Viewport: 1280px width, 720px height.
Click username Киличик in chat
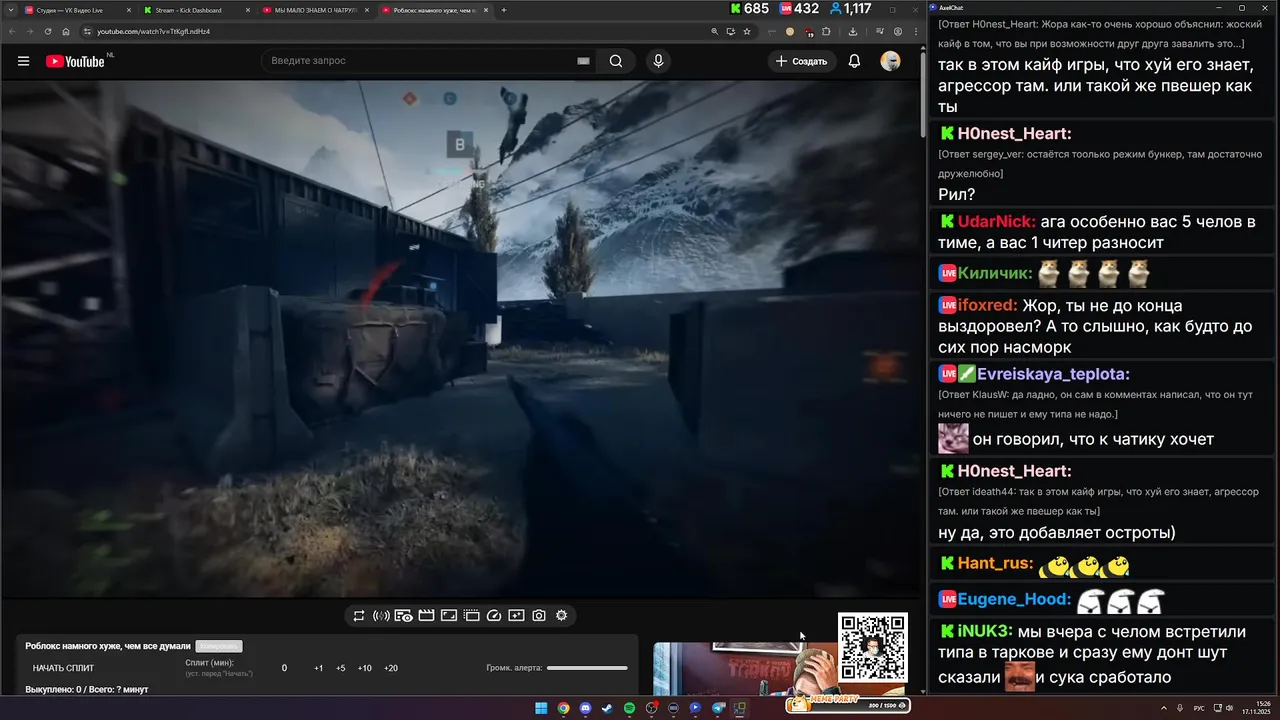(995, 273)
